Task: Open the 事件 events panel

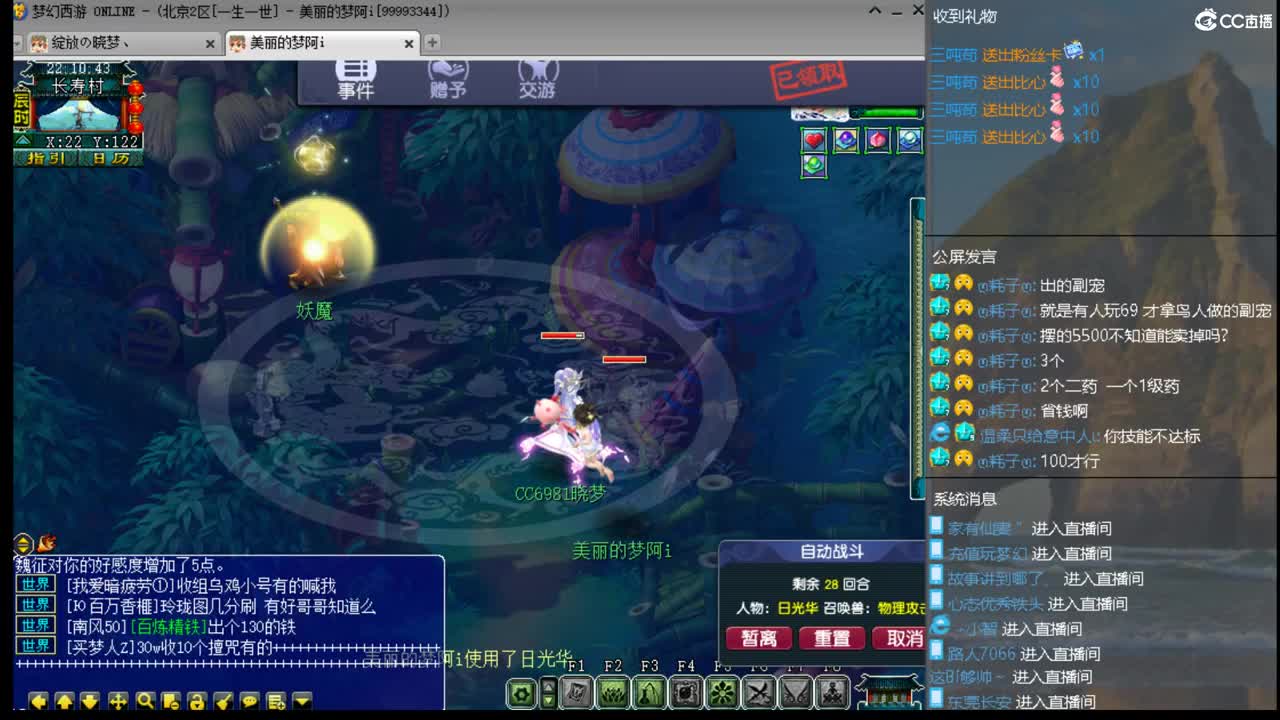Action: [x=355, y=79]
